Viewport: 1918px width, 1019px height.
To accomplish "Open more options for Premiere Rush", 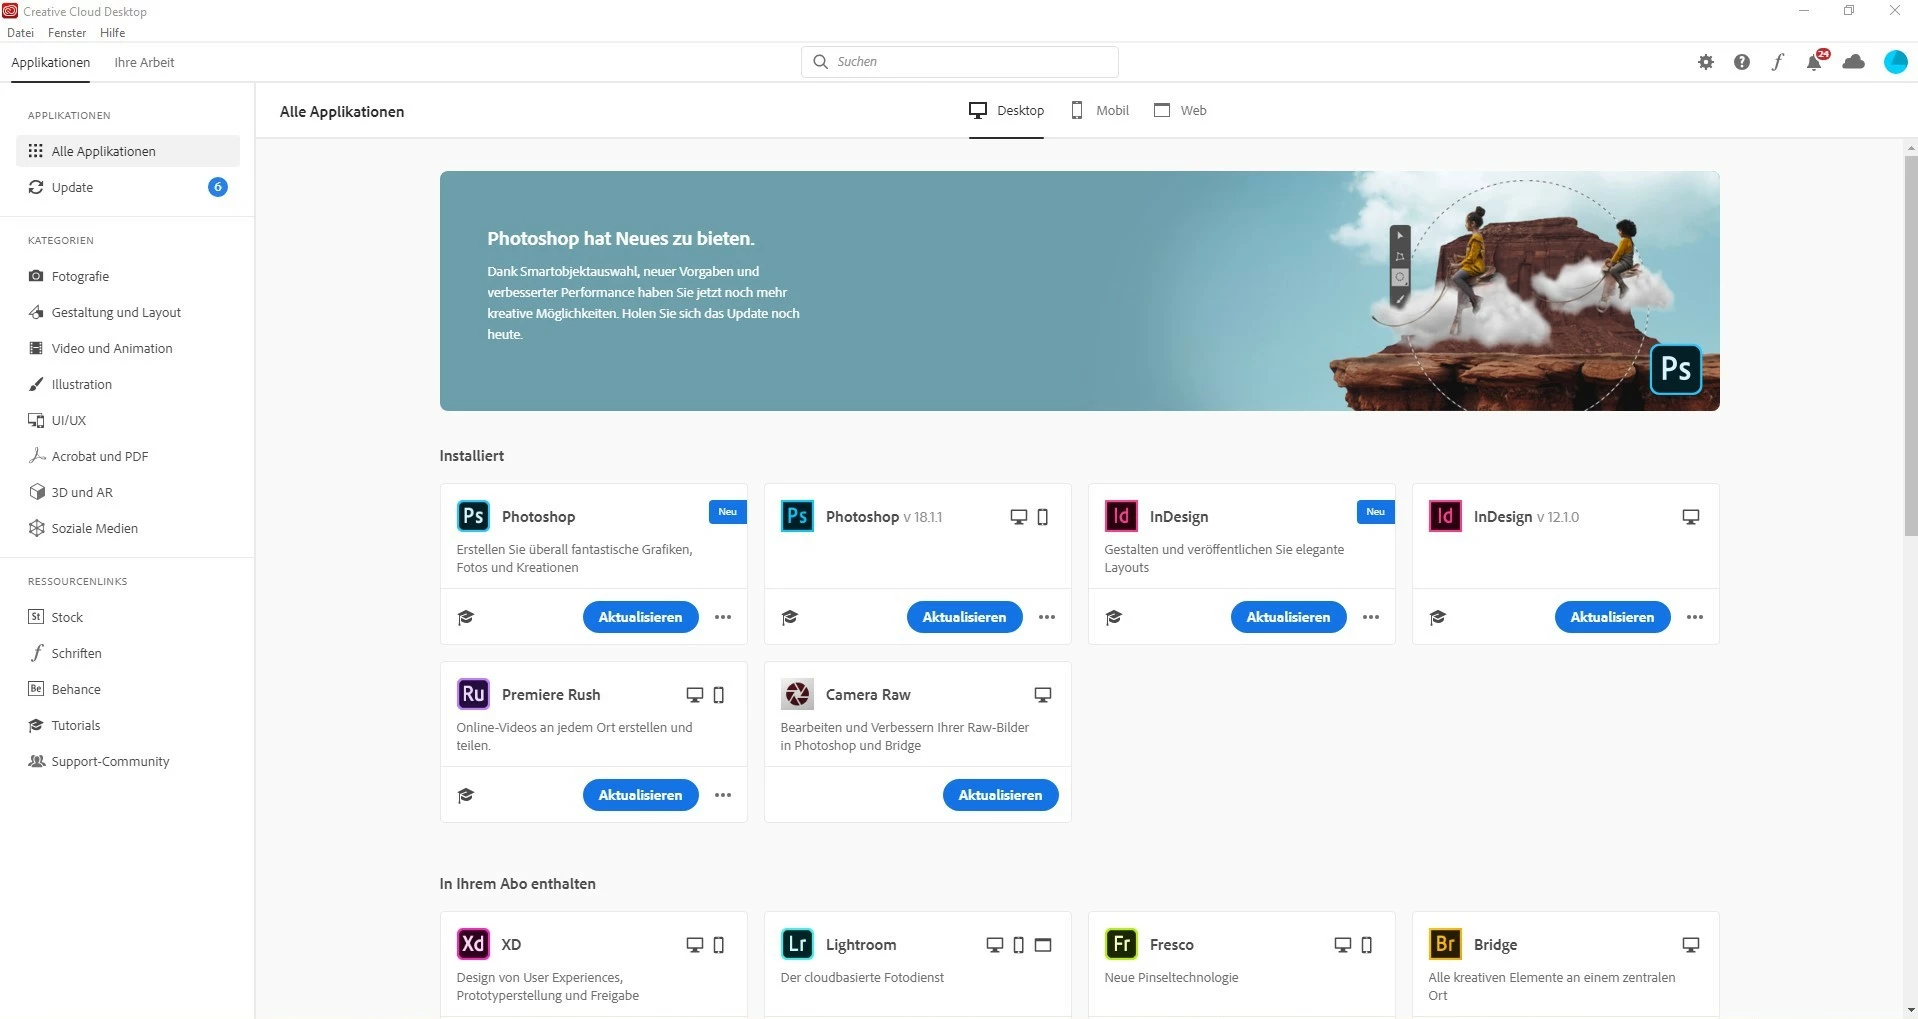I will pos(723,795).
